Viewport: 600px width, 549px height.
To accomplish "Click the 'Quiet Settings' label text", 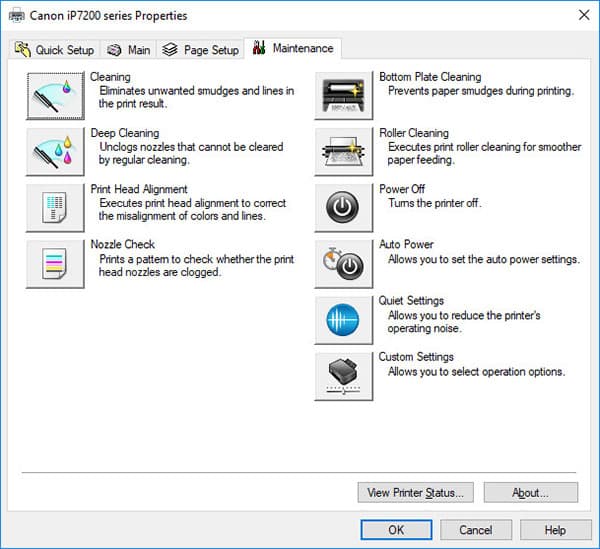I will (411, 301).
